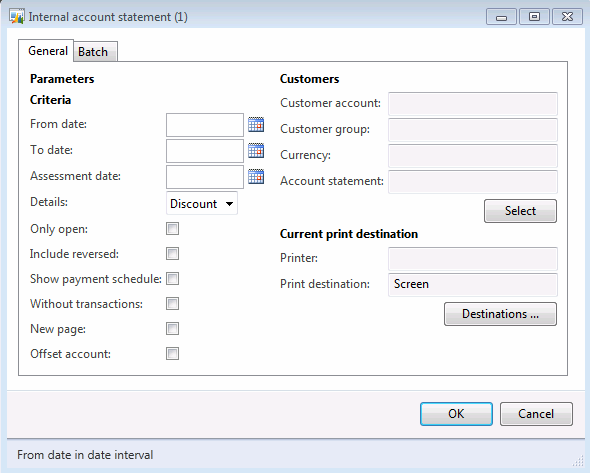Click the Printer field
The width and height of the screenshot is (590, 473).
[x=473, y=259]
